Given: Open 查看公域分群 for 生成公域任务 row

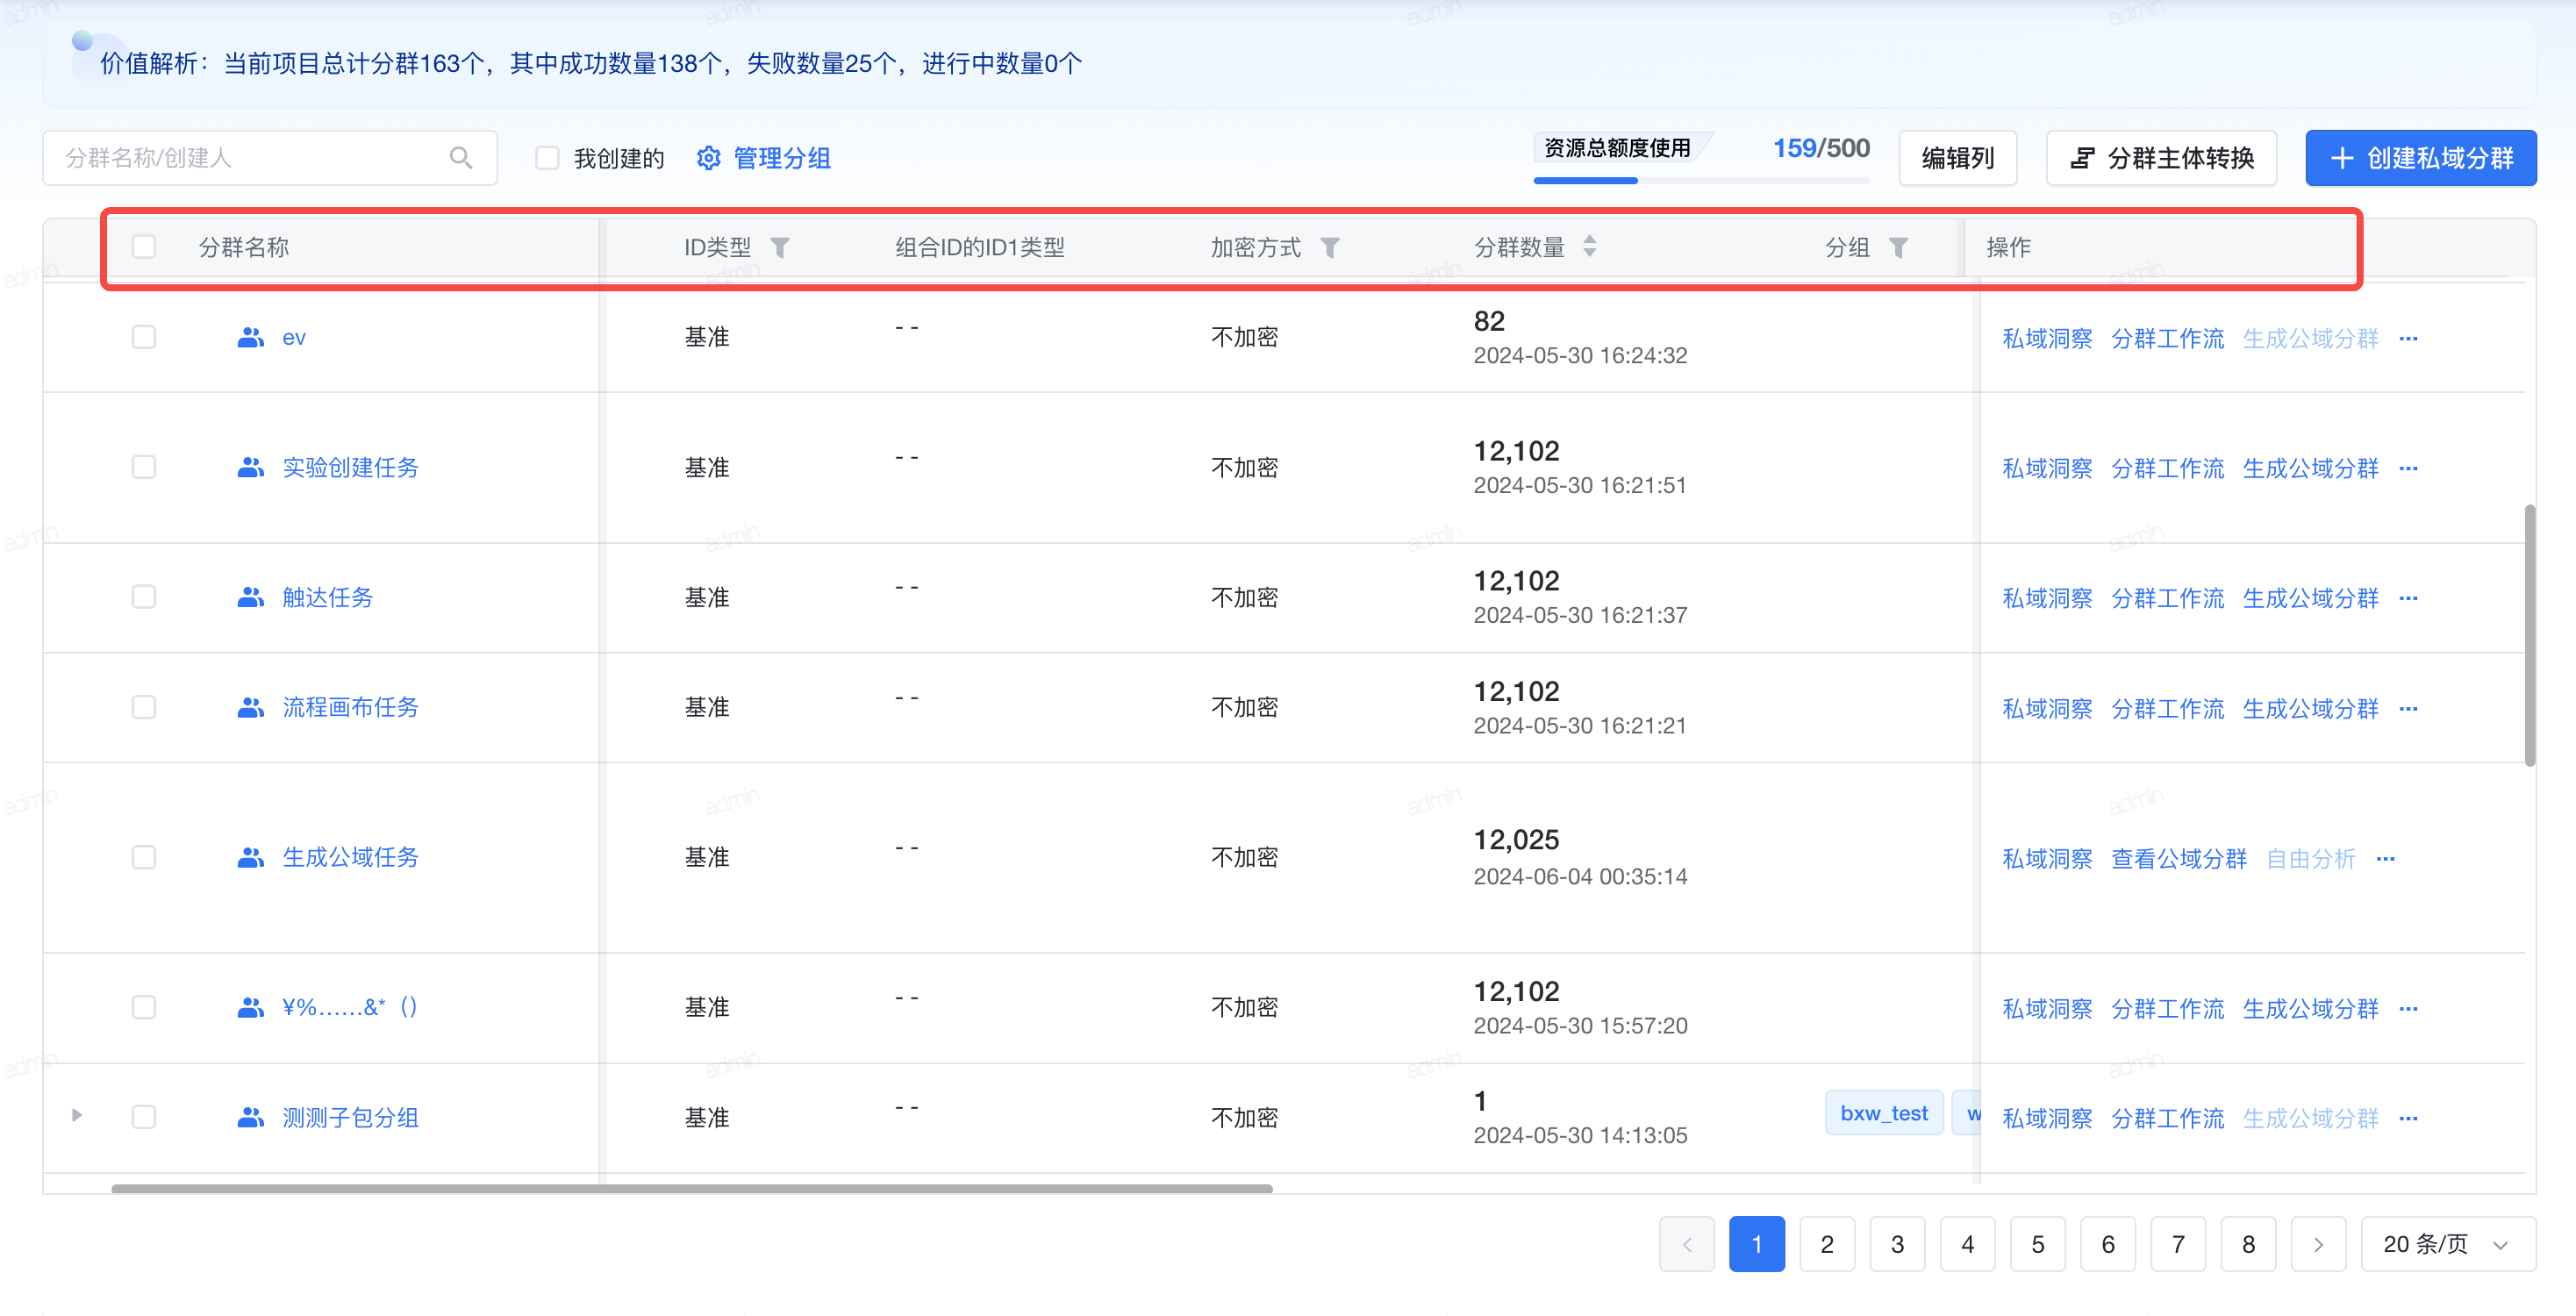Looking at the screenshot, I should 2178,859.
